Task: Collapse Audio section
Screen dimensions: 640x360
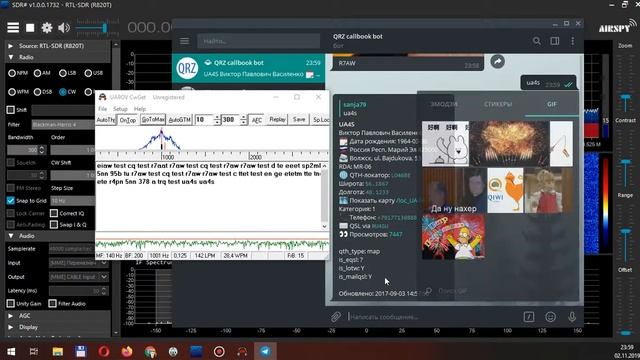Action: [11, 236]
